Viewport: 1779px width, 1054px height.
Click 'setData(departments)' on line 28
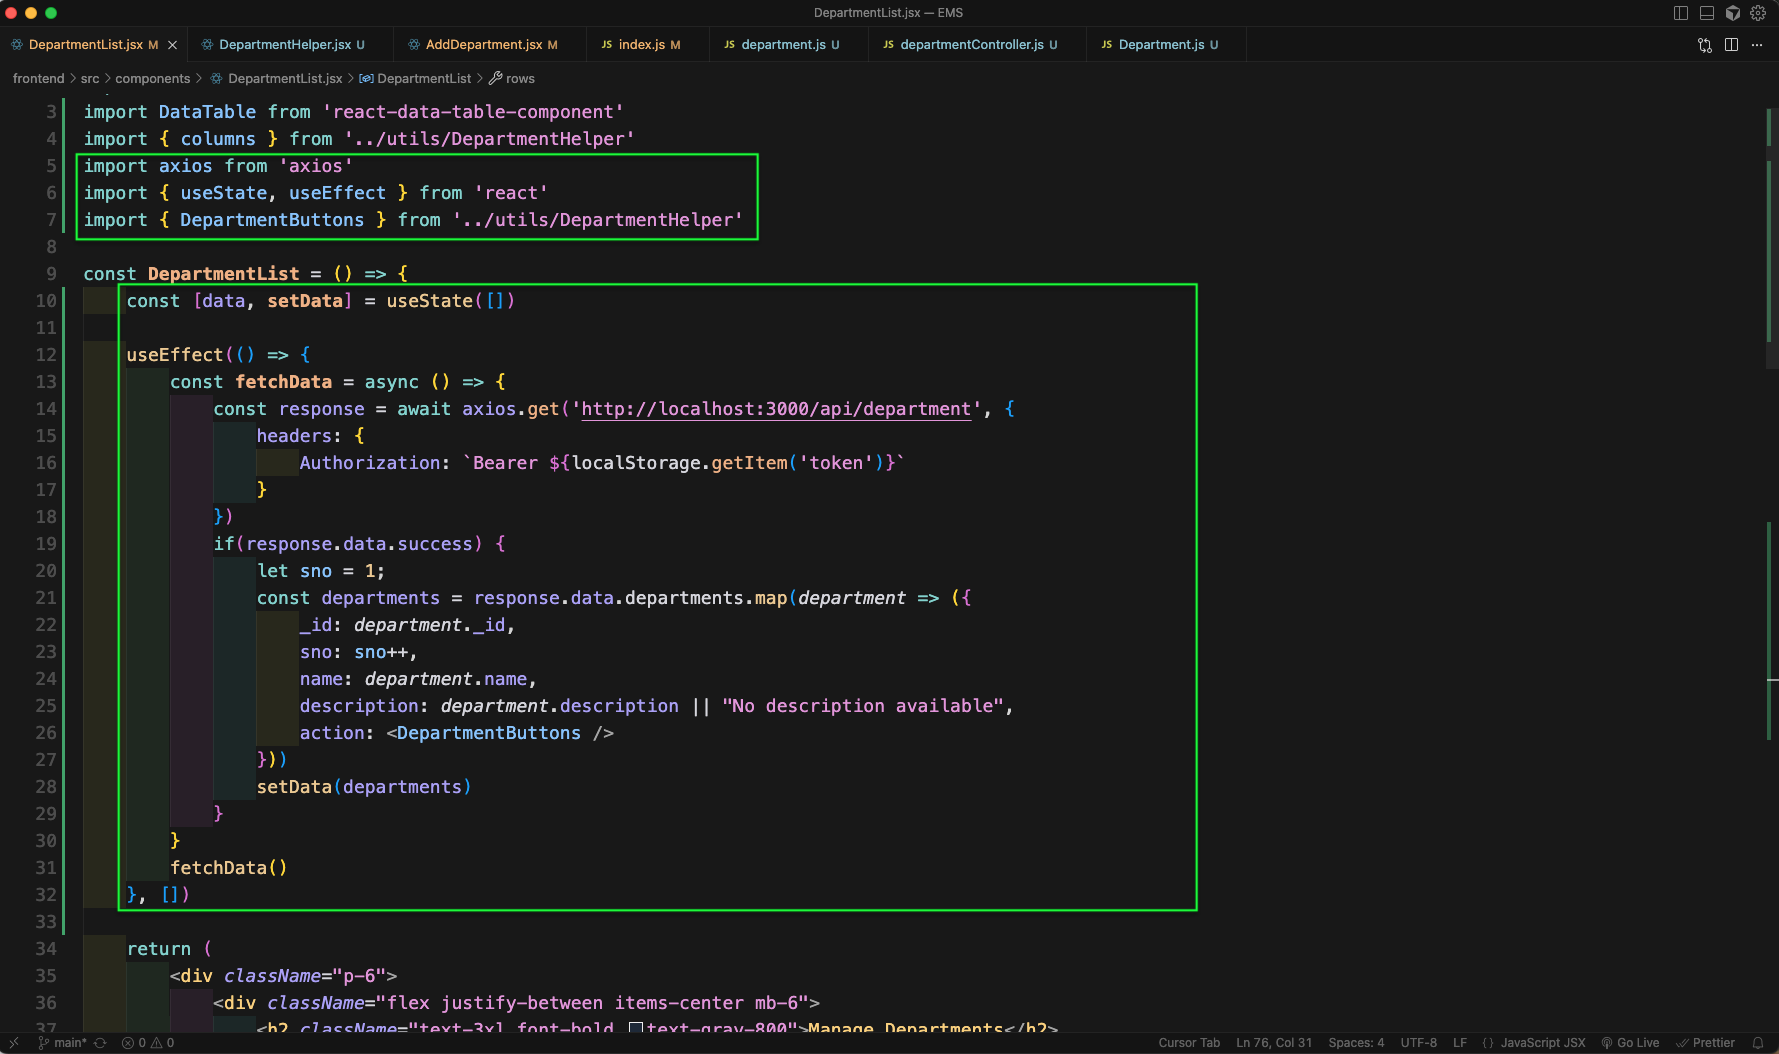[x=364, y=787]
